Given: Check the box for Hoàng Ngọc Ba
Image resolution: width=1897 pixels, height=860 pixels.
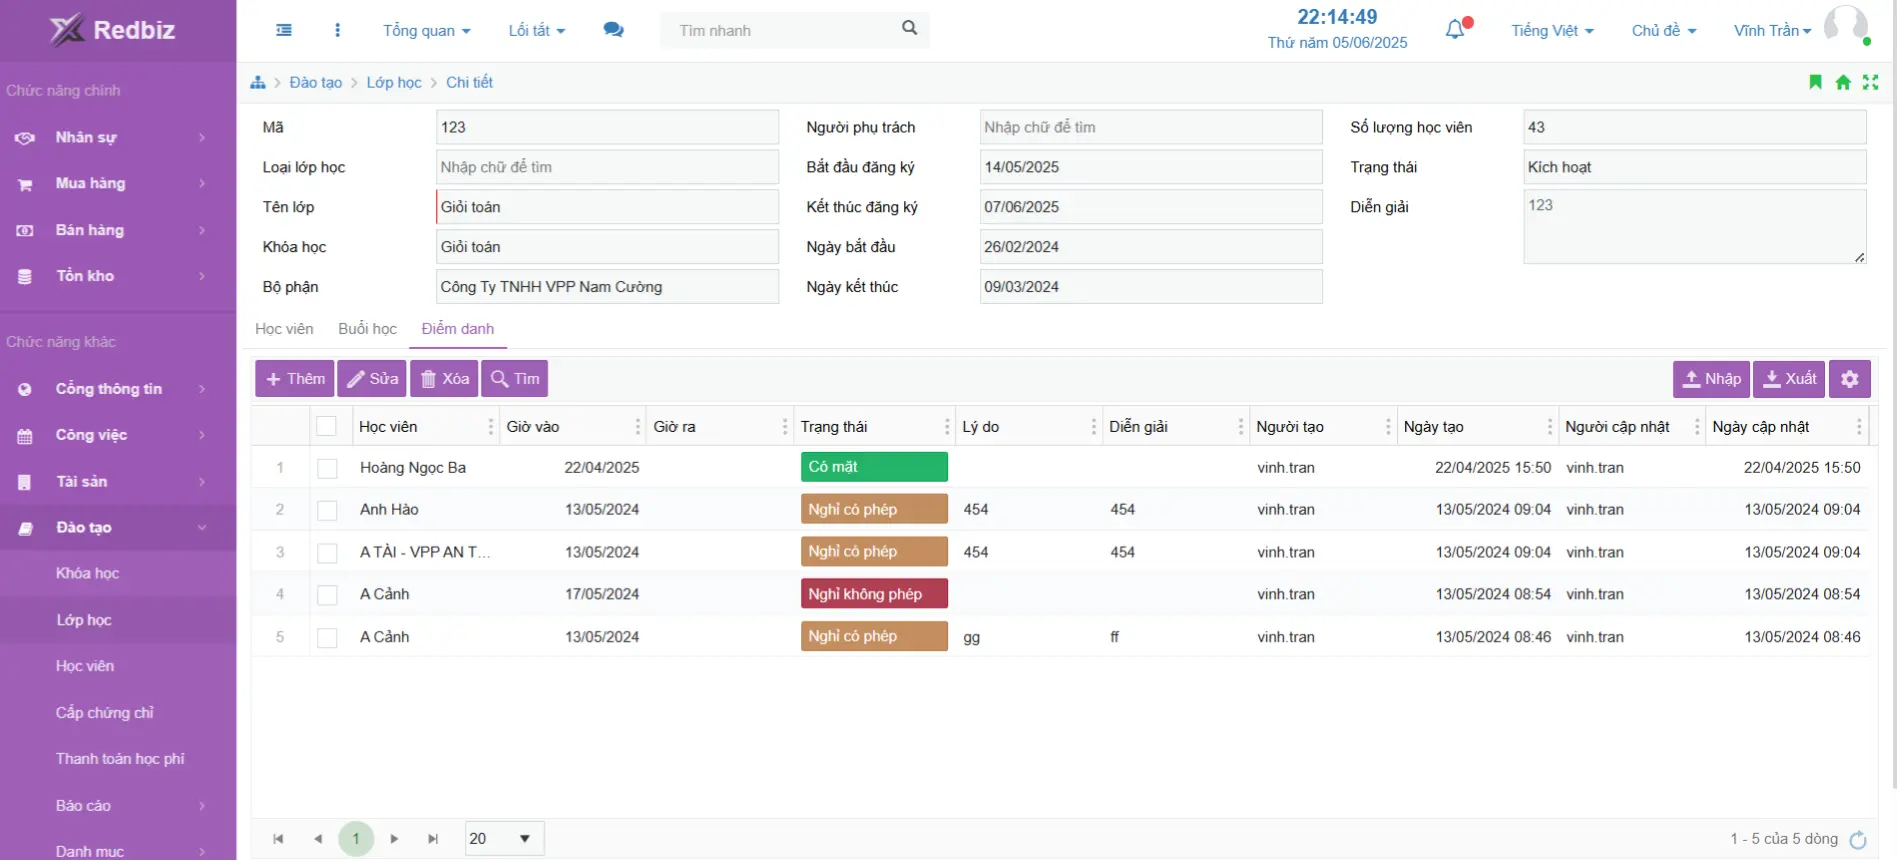Looking at the screenshot, I should [327, 468].
